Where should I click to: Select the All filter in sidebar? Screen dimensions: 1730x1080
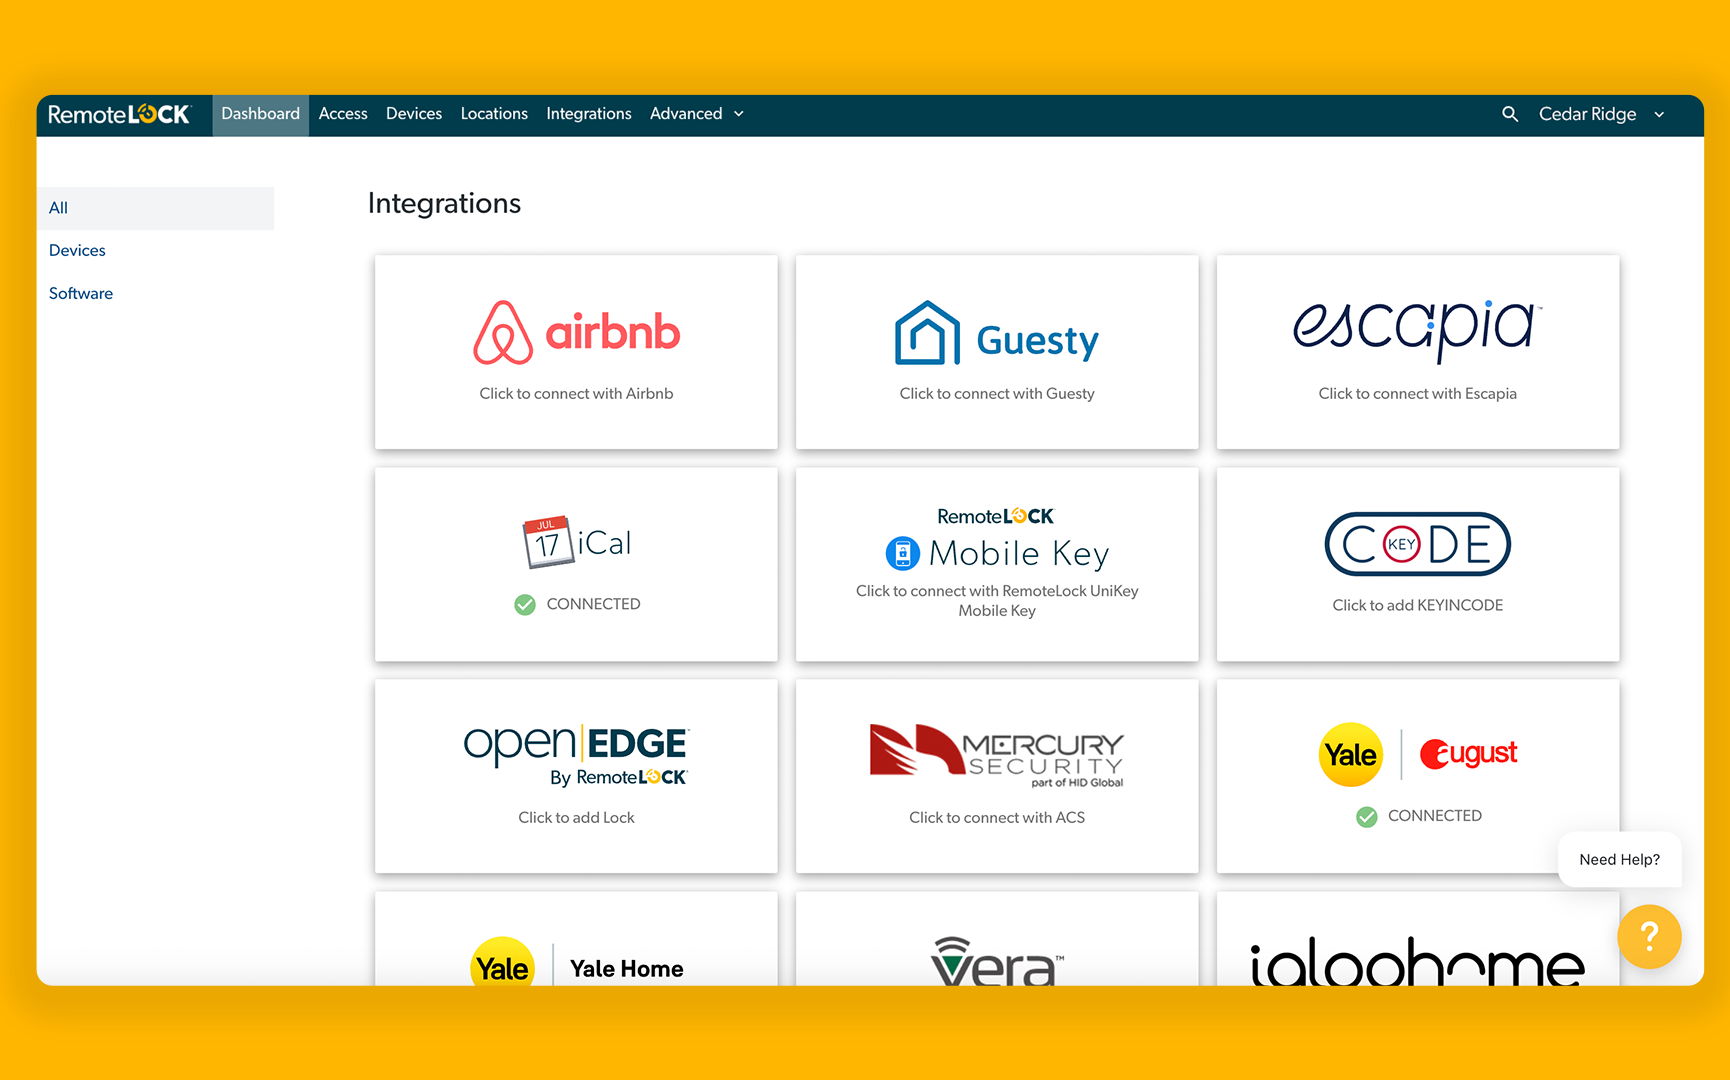(155, 208)
